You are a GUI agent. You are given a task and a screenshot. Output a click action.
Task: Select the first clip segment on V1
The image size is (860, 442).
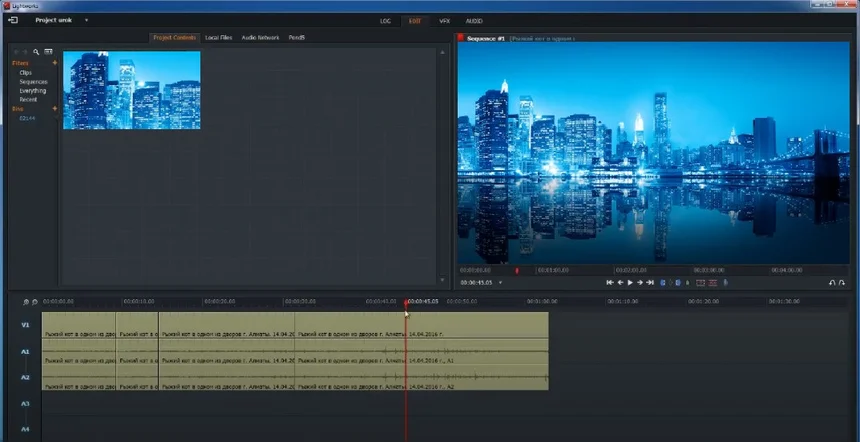click(78, 325)
